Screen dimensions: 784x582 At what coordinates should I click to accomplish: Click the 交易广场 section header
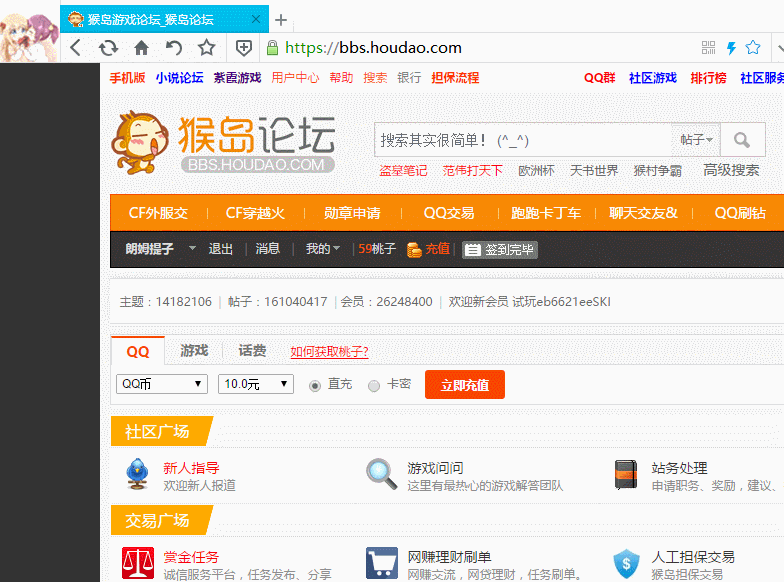pos(161,520)
